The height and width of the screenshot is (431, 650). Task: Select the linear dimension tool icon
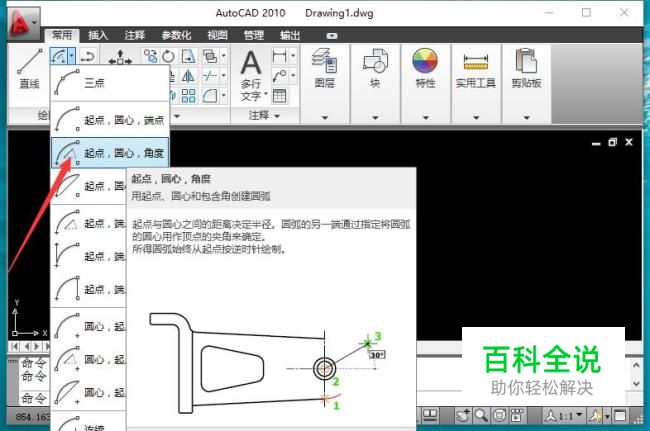[280, 56]
